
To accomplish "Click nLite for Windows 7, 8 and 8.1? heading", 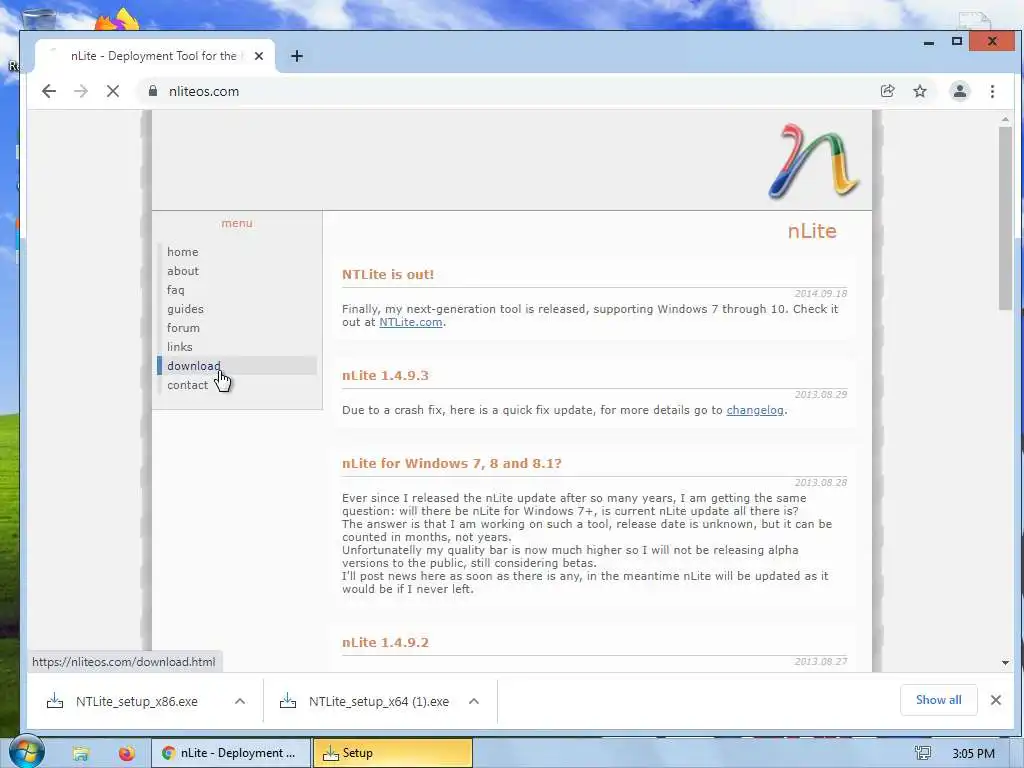I will tap(452, 464).
